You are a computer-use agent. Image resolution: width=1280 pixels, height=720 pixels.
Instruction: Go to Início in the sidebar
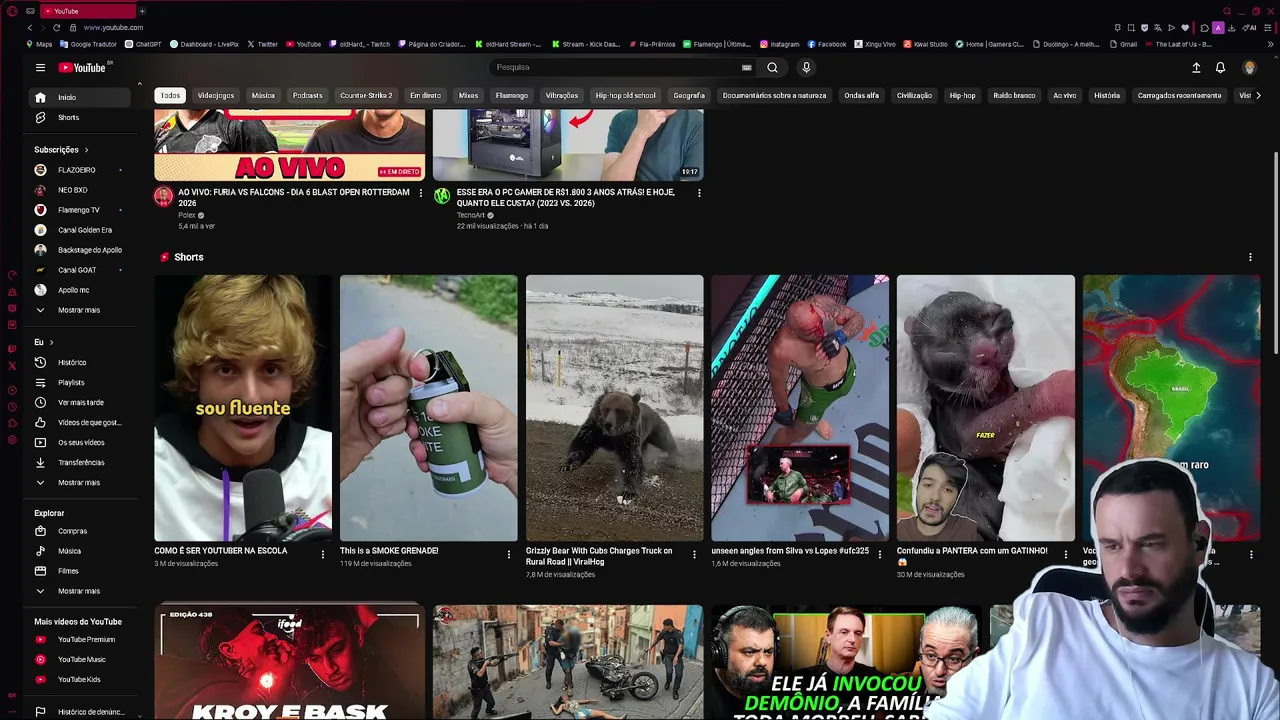(80, 97)
